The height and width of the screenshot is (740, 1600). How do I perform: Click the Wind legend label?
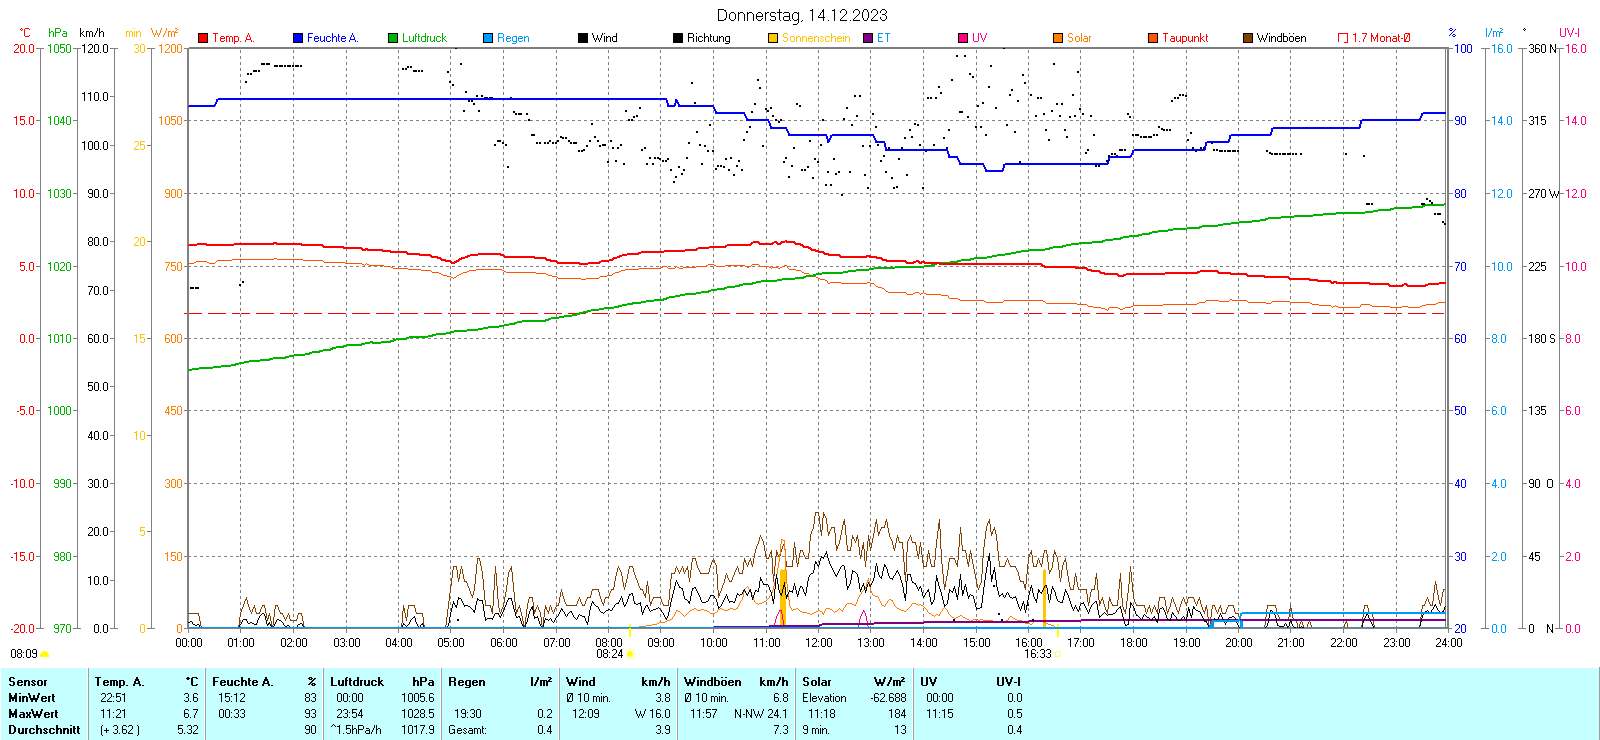click(604, 38)
